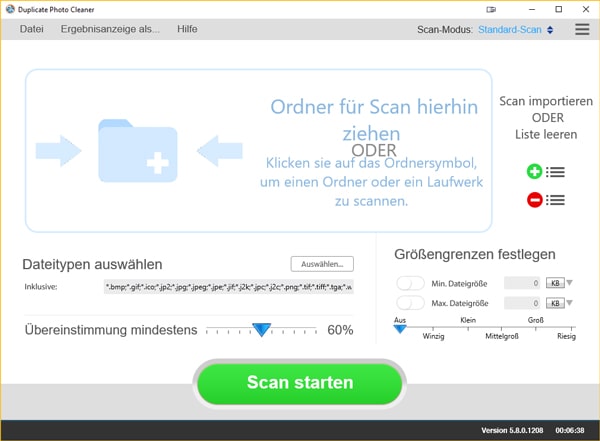
Task: Click the Inklusive file types field
Action: coord(229,288)
